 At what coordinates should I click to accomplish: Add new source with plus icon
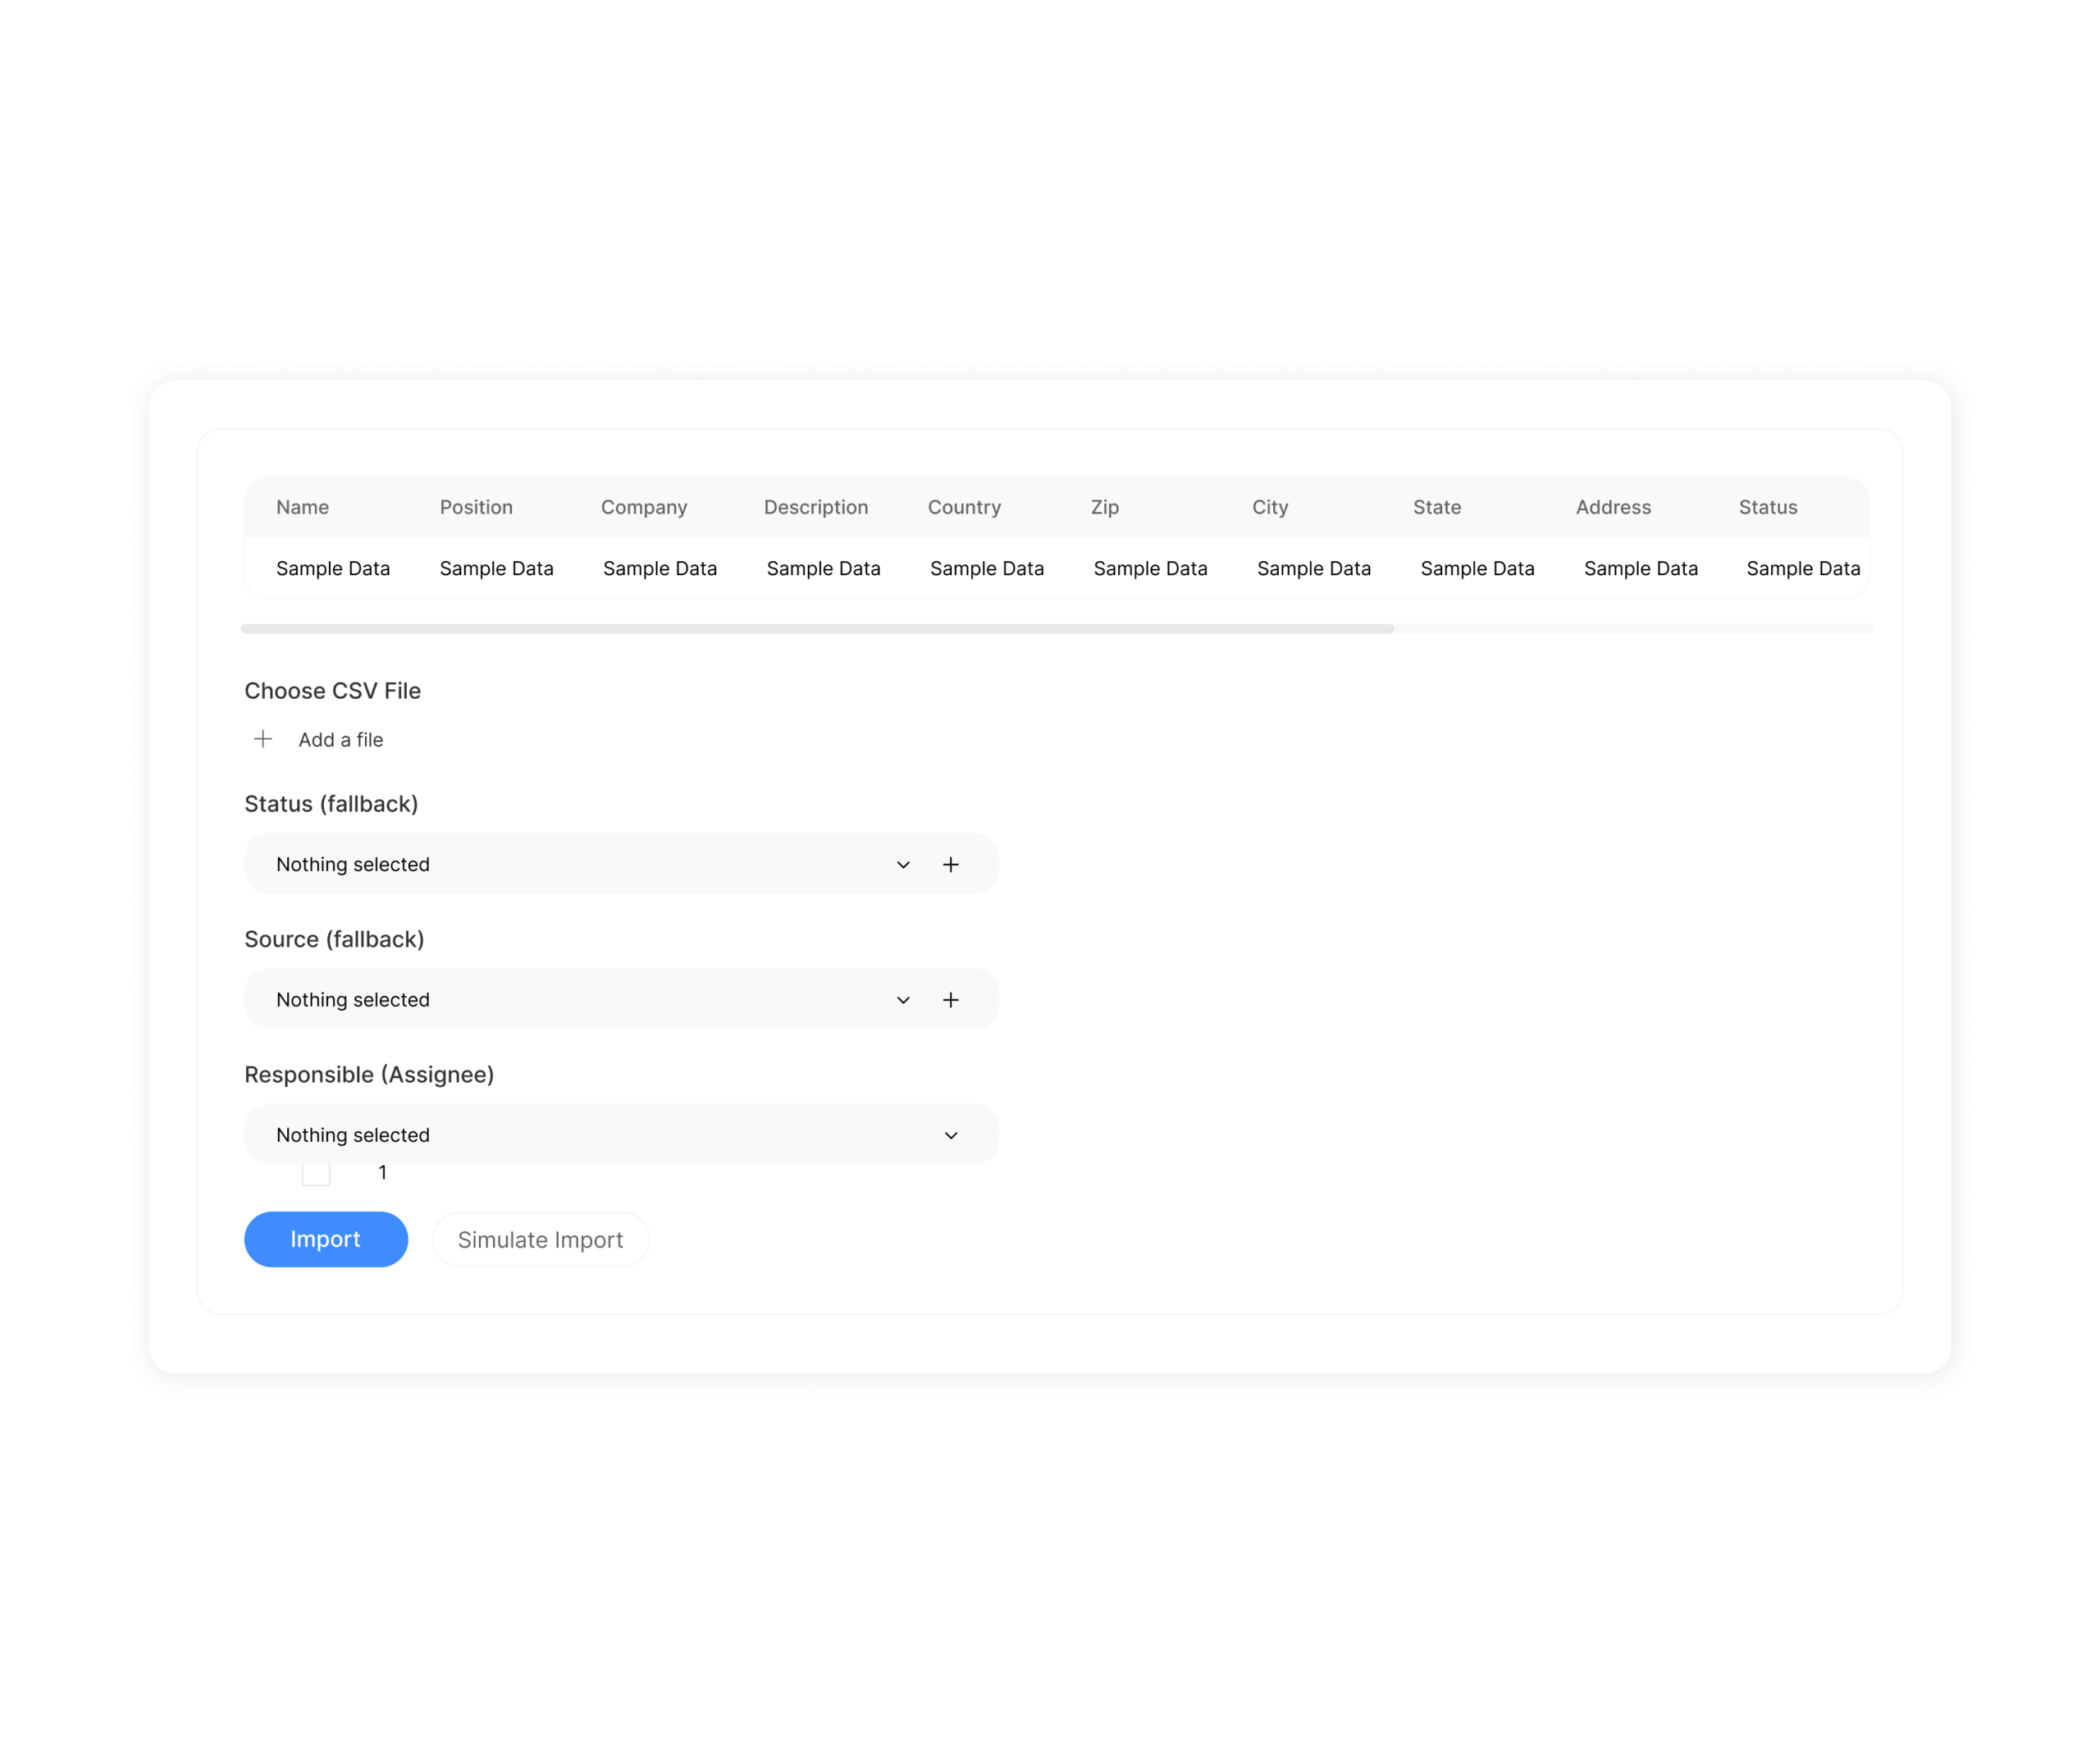point(951,1000)
